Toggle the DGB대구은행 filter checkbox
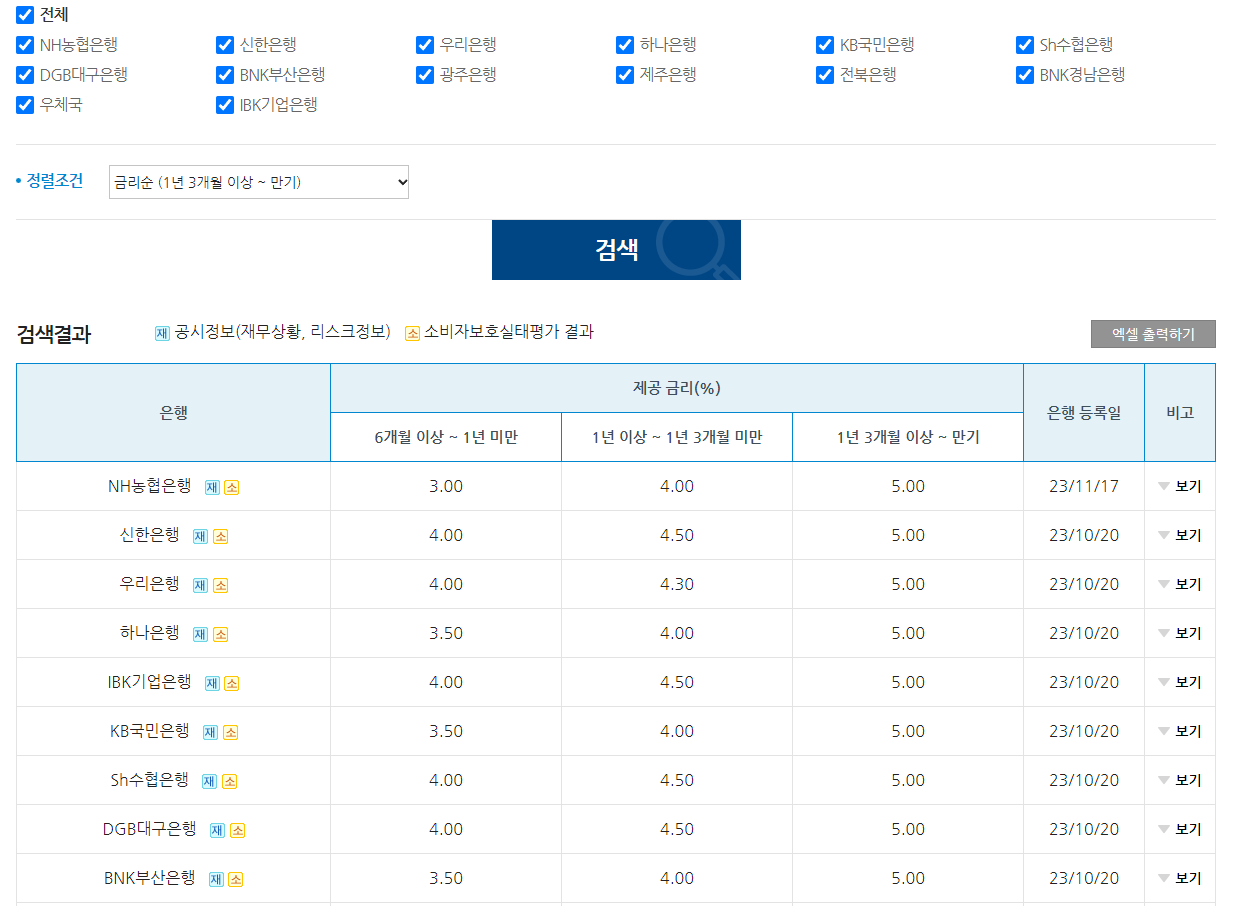The image size is (1244, 906). pyautogui.click(x=25, y=75)
